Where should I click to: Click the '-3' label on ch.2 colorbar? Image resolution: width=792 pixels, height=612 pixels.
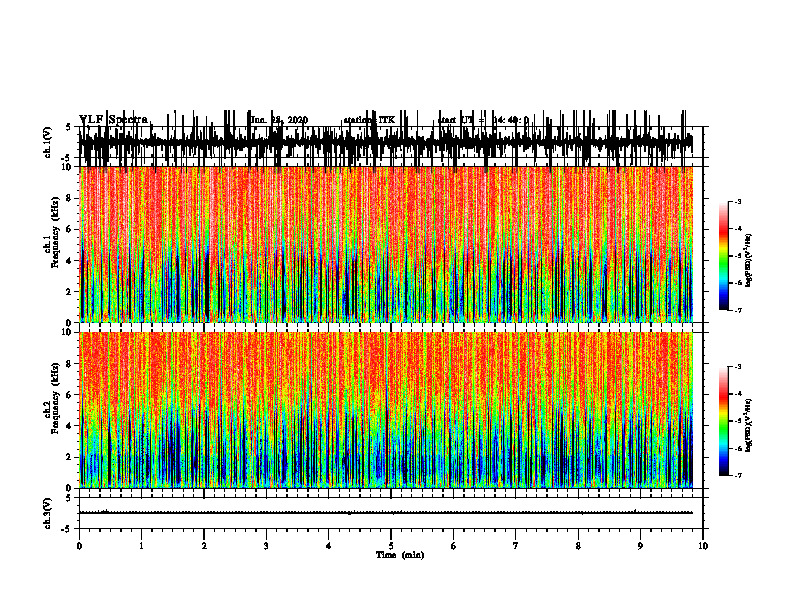tap(738, 367)
